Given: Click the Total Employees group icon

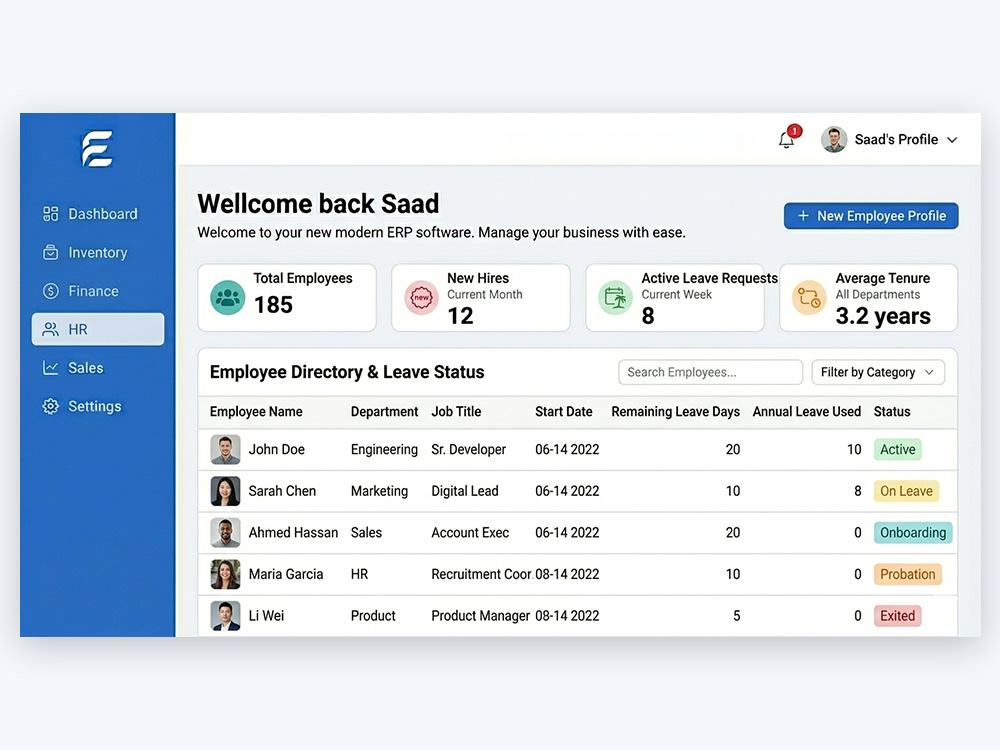Looking at the screenshot, I should coord(228,297).
